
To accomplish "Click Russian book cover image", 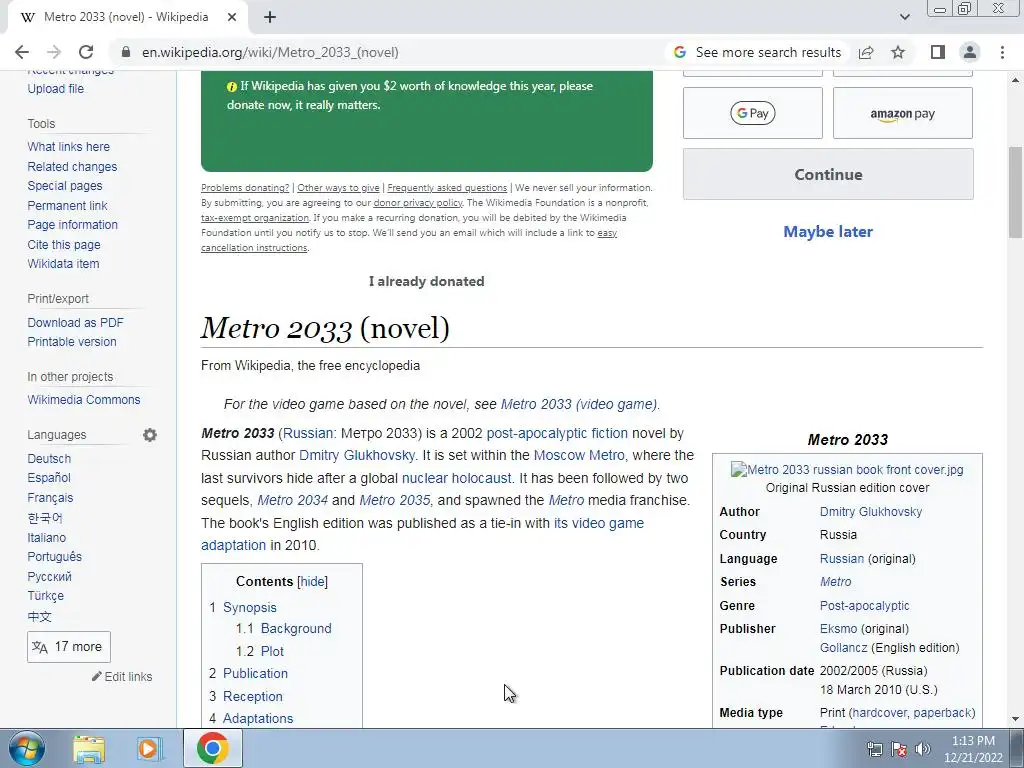I will point(847,470).
